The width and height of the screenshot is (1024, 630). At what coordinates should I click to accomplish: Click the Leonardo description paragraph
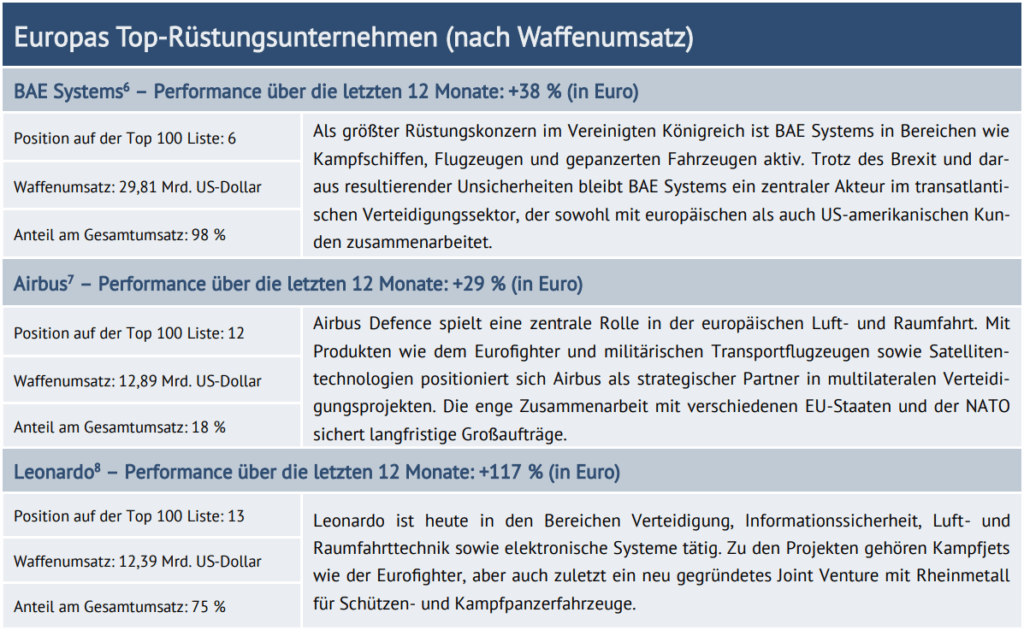(x=661, y=562)
